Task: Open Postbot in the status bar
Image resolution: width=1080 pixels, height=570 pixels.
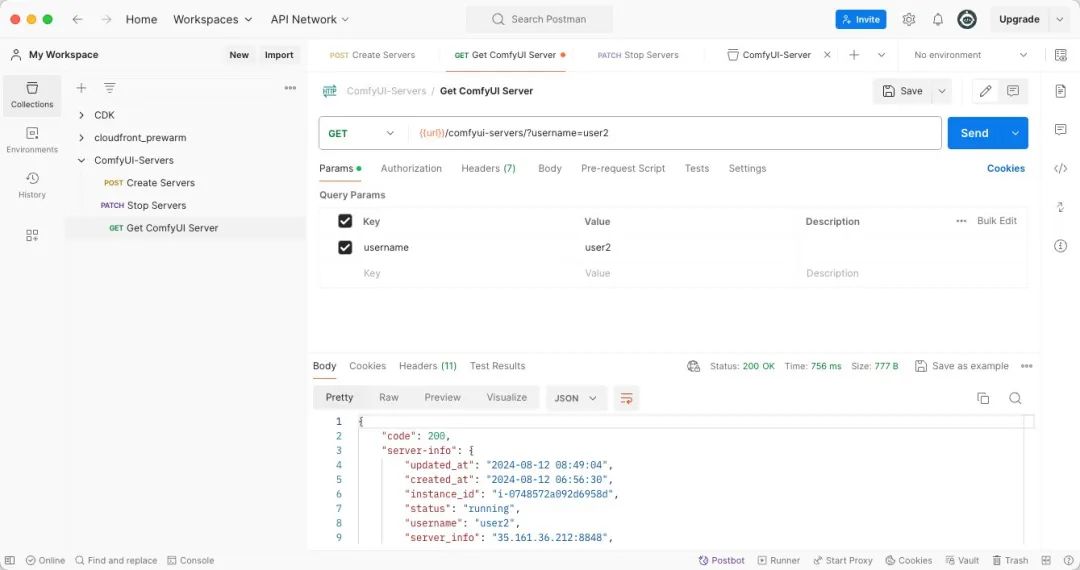Action: (x=721, y=560)
